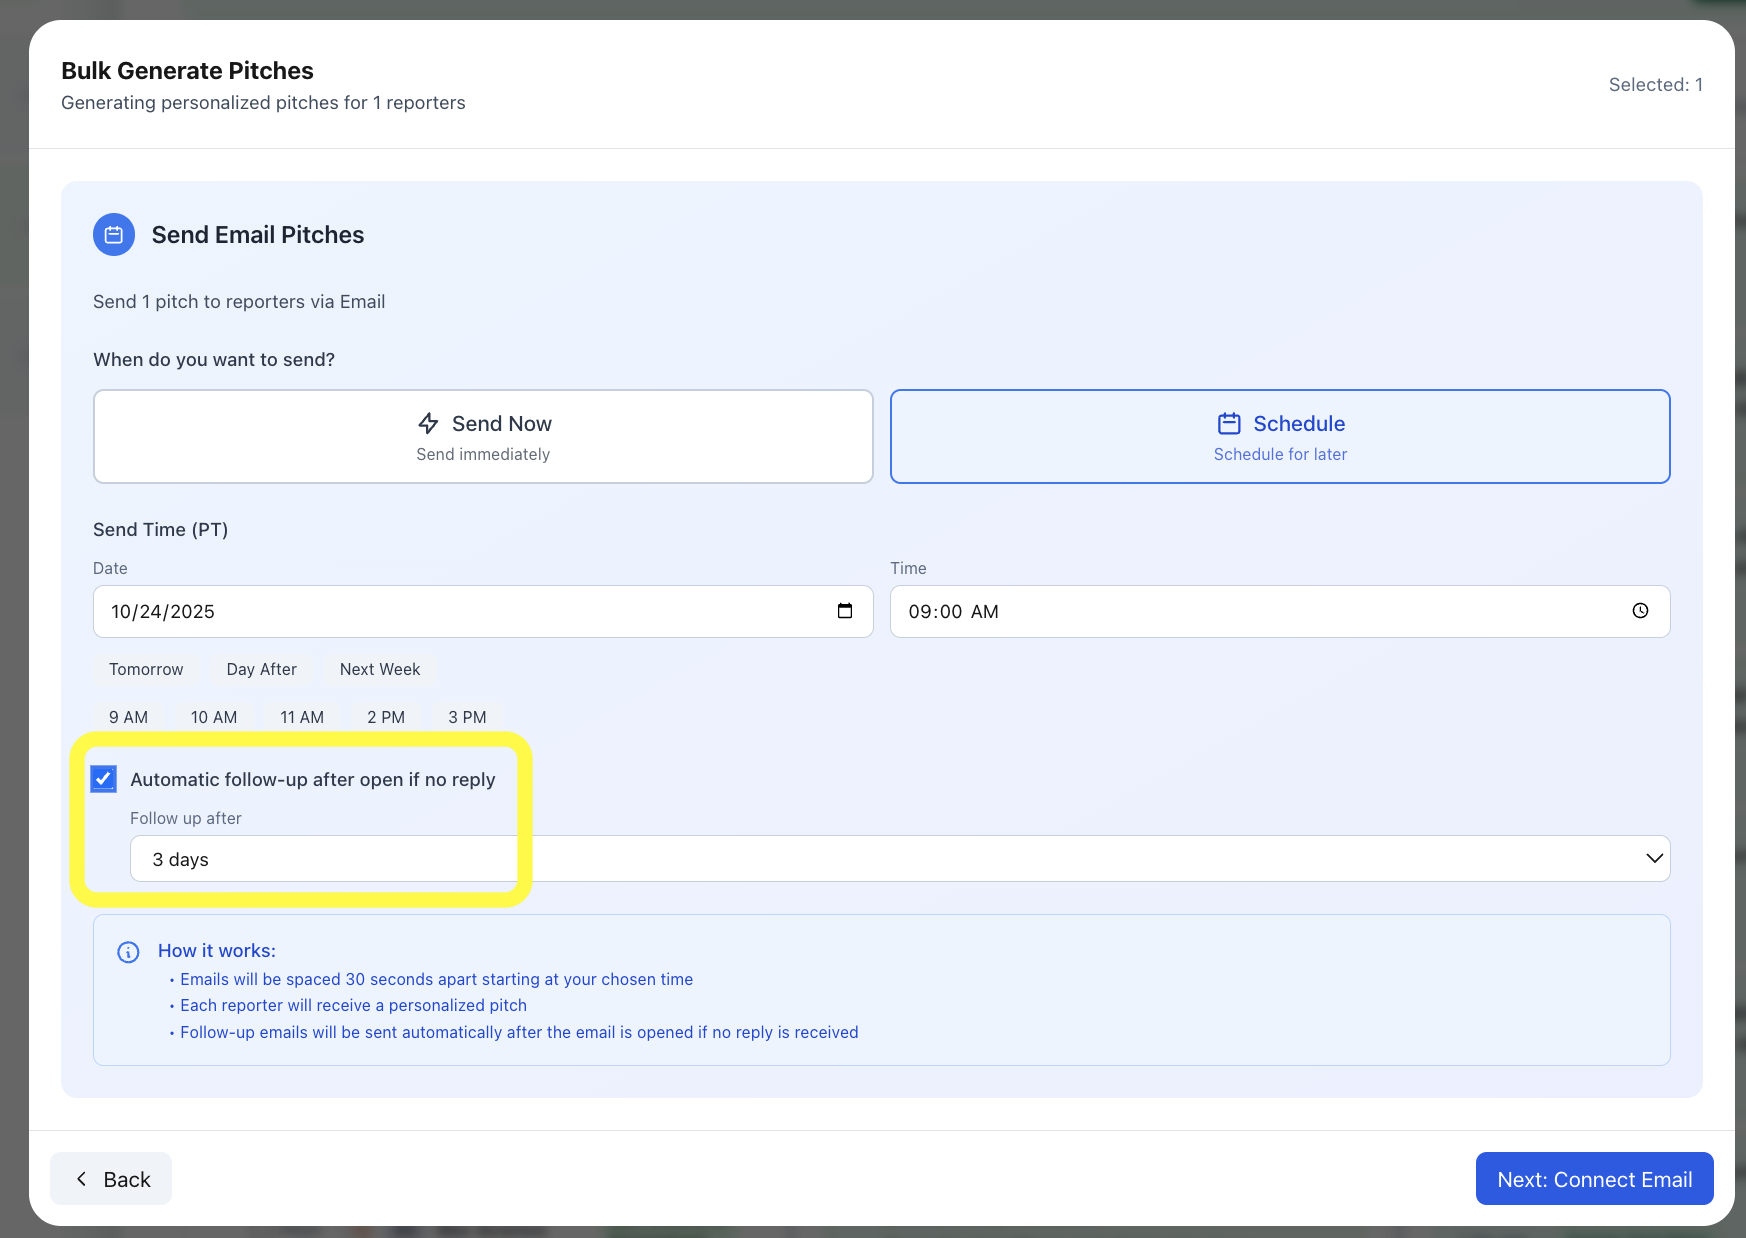Expand the follow-up duration chevron
Image resolution: width=1746 pixels, height=1238 pixels.
[x=1652, y=858]
